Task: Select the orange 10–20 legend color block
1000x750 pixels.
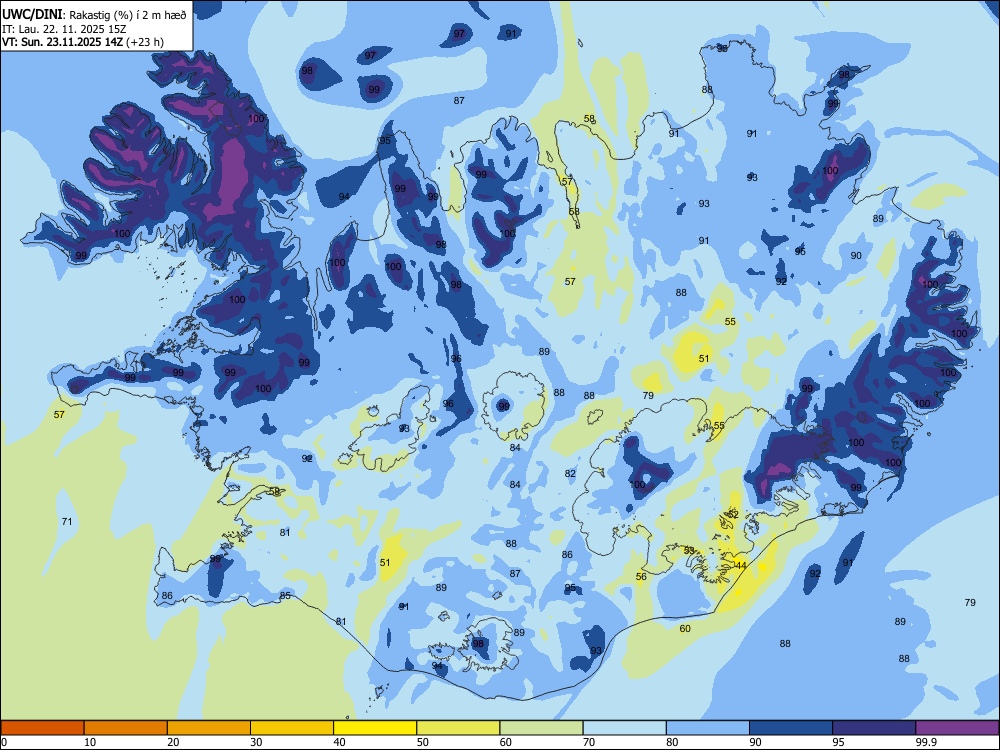Action: 126,728
